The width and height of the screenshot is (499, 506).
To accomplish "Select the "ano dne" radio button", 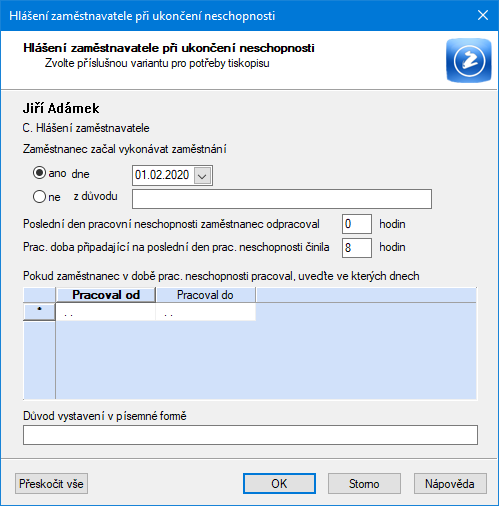I will pos(39,173).
